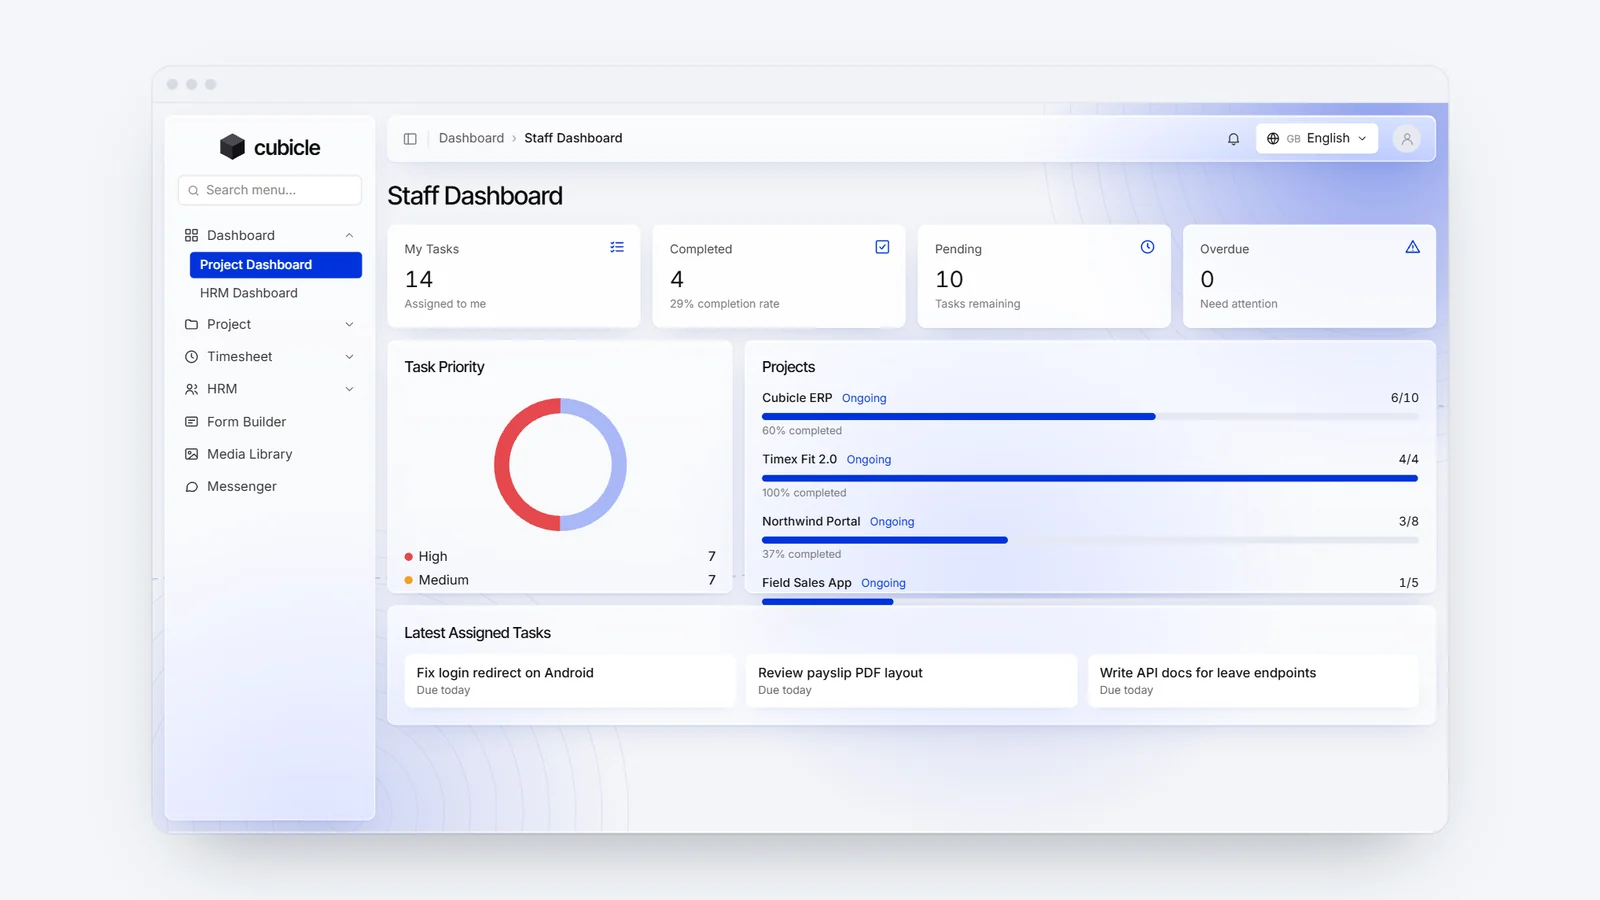Screen dimensions: 1600x900
Task: Open the notifications bell
Action: click(x=1233, y=139)
